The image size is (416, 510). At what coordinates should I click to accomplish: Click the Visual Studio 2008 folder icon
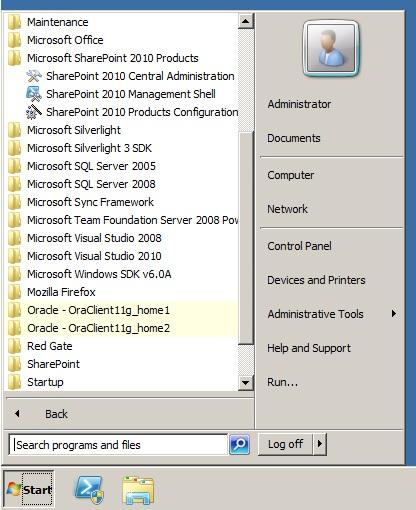14,238
